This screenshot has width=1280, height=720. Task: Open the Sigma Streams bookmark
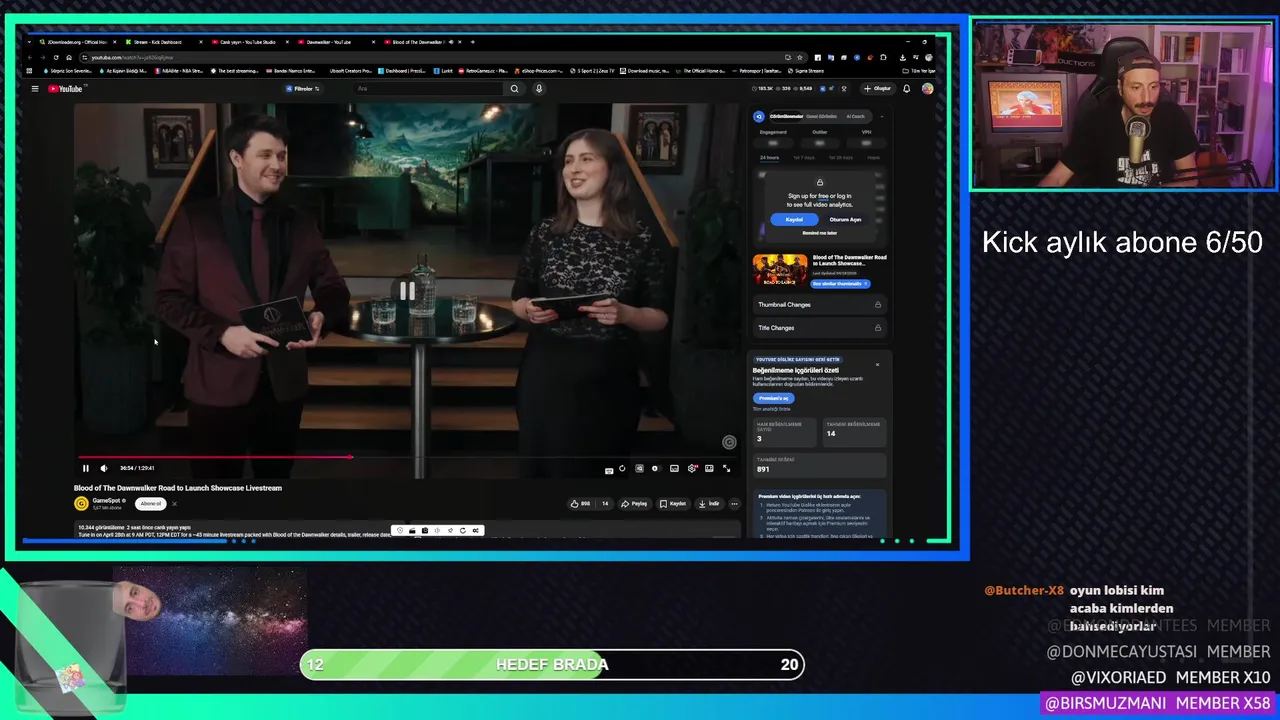click(807, 71)
